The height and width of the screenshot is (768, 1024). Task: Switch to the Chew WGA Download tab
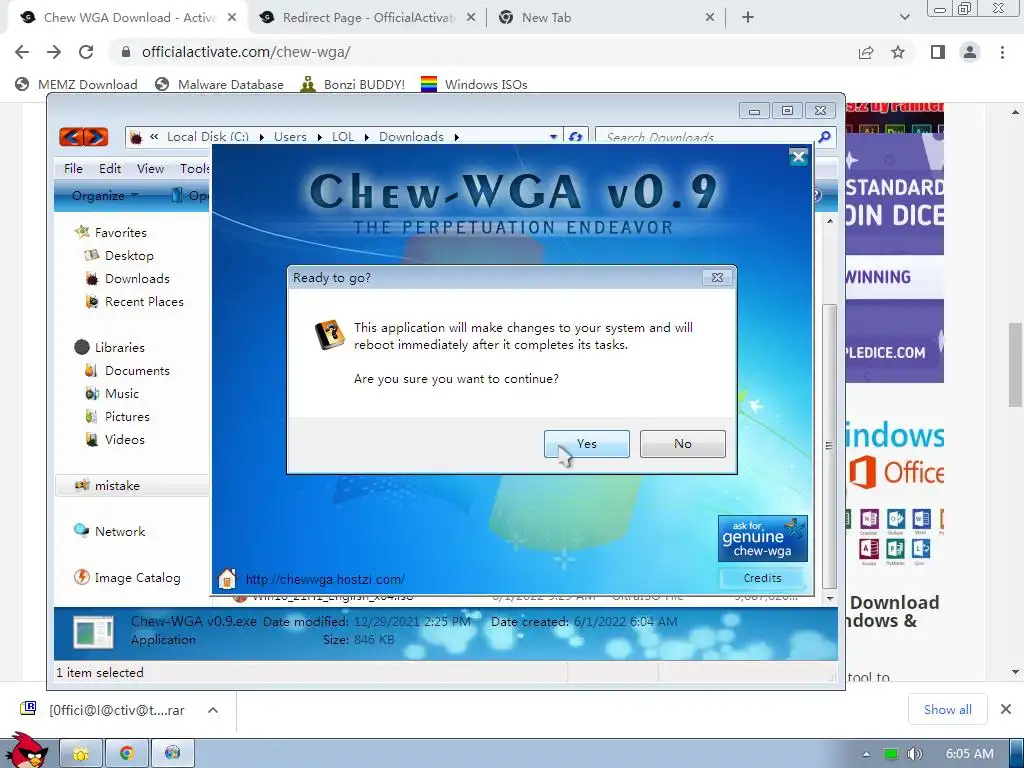point(129,18)
